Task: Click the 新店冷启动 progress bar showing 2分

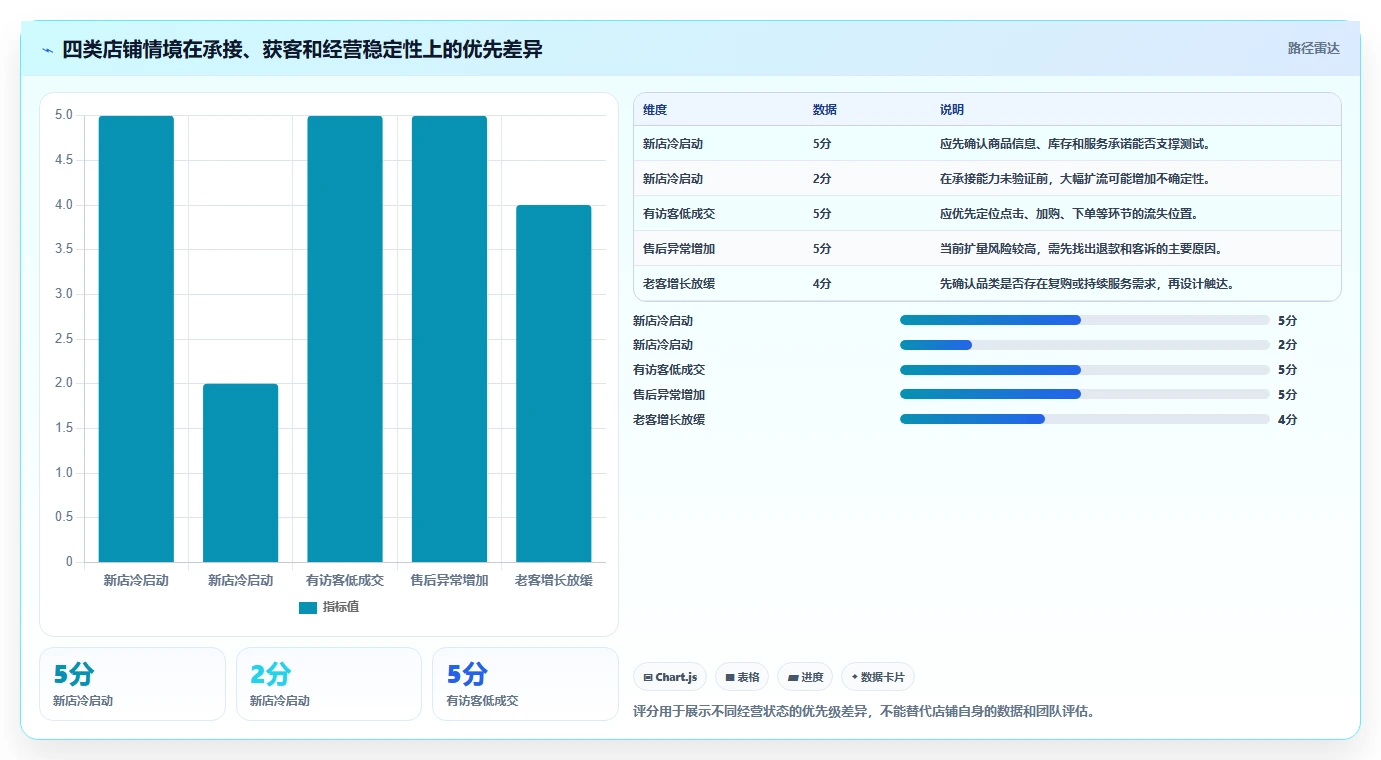Action: pyautogui.click(x=1085, y=345)
